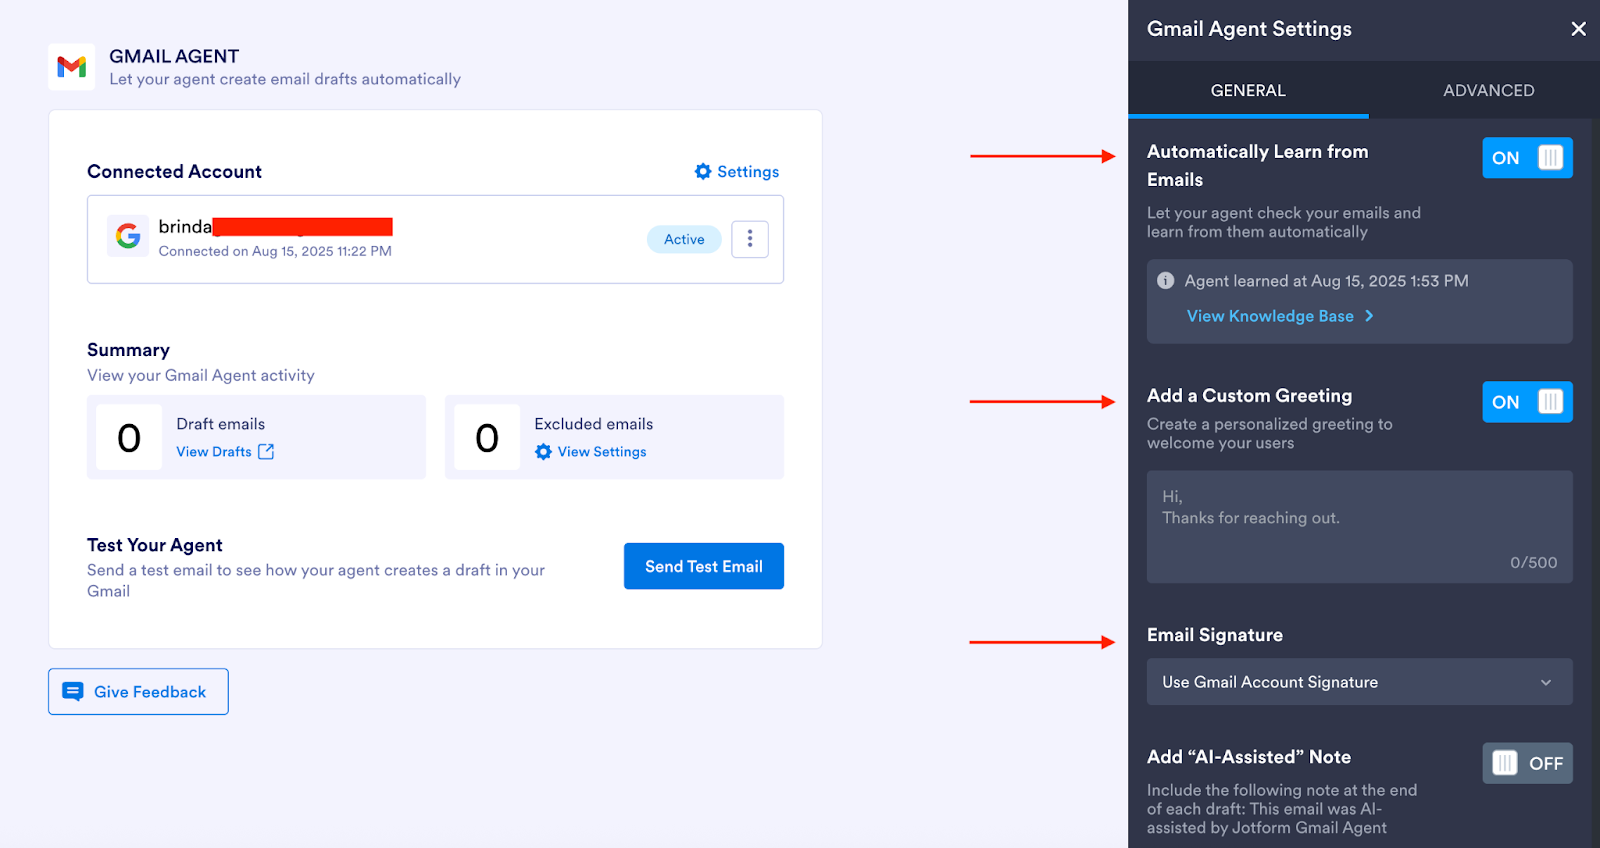Click the Gmail logo icon
This screenshot has width=1600, height=848.
coord(72,67)
